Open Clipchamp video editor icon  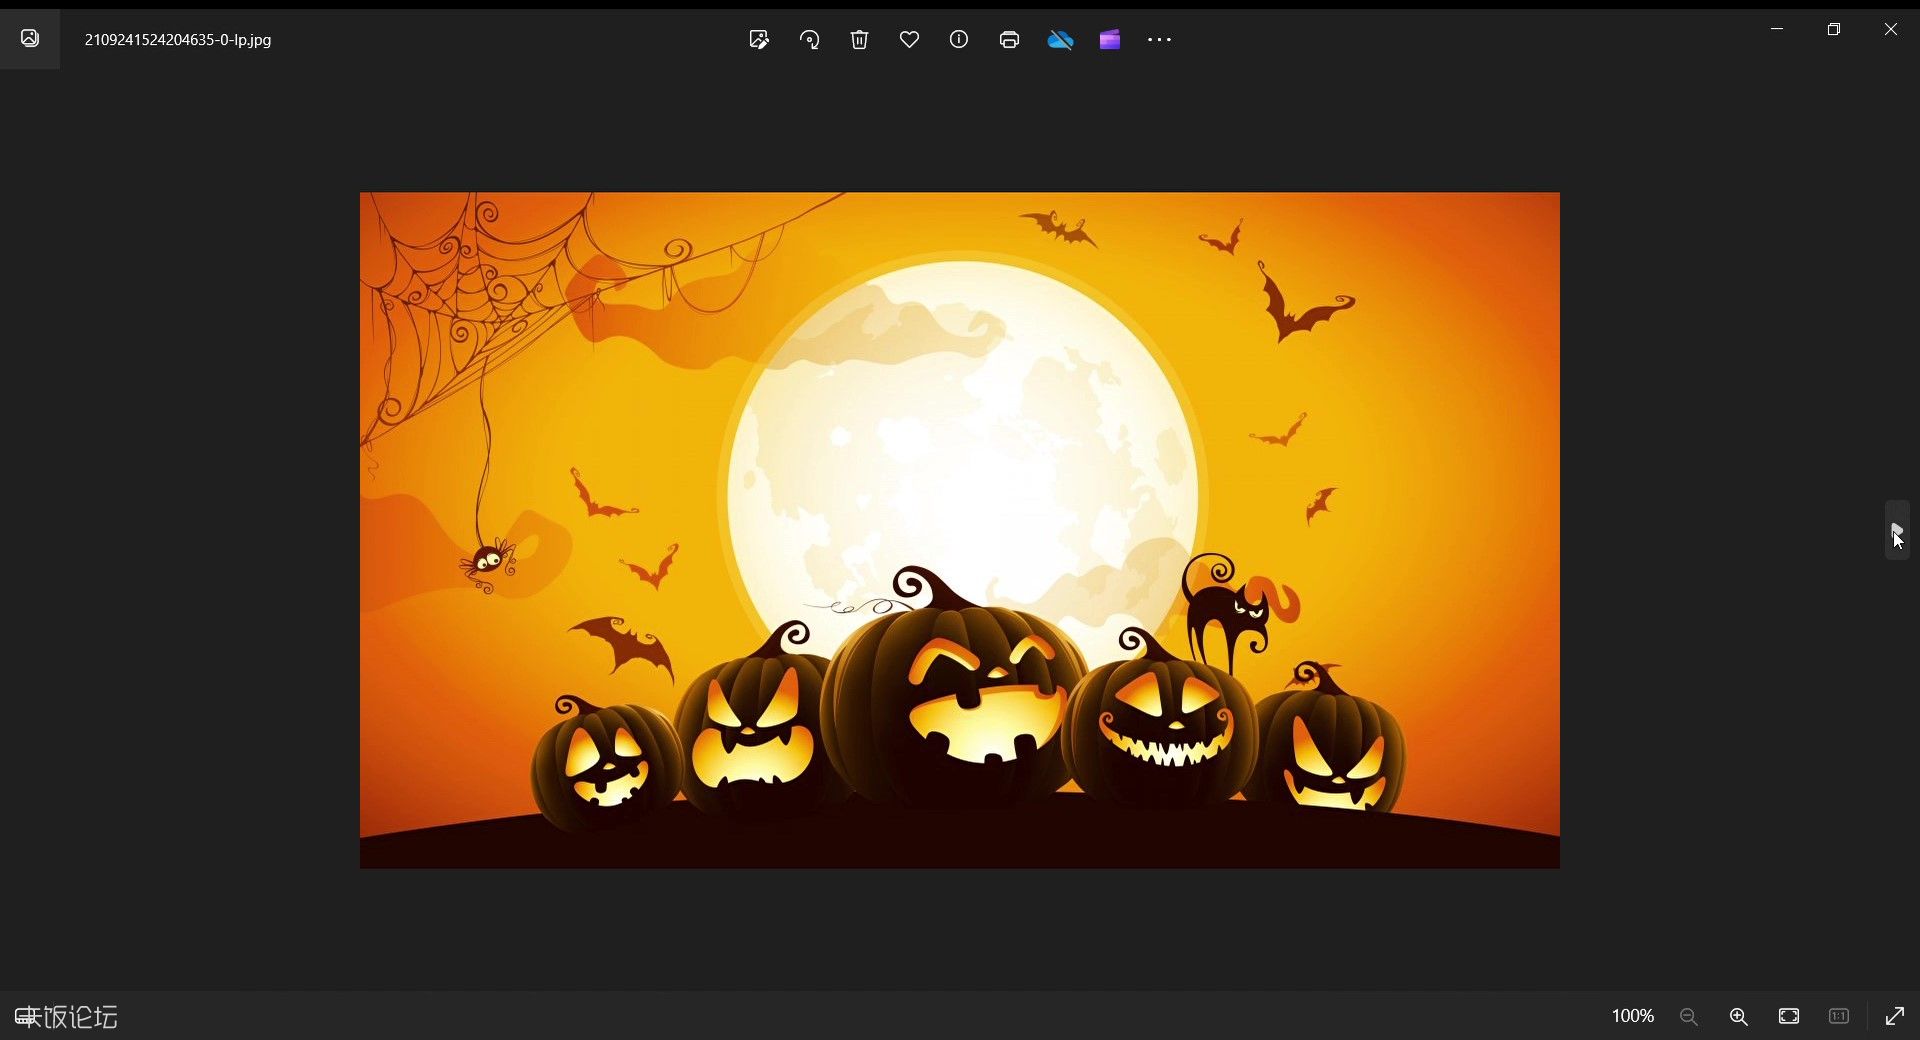(1109, 40)
